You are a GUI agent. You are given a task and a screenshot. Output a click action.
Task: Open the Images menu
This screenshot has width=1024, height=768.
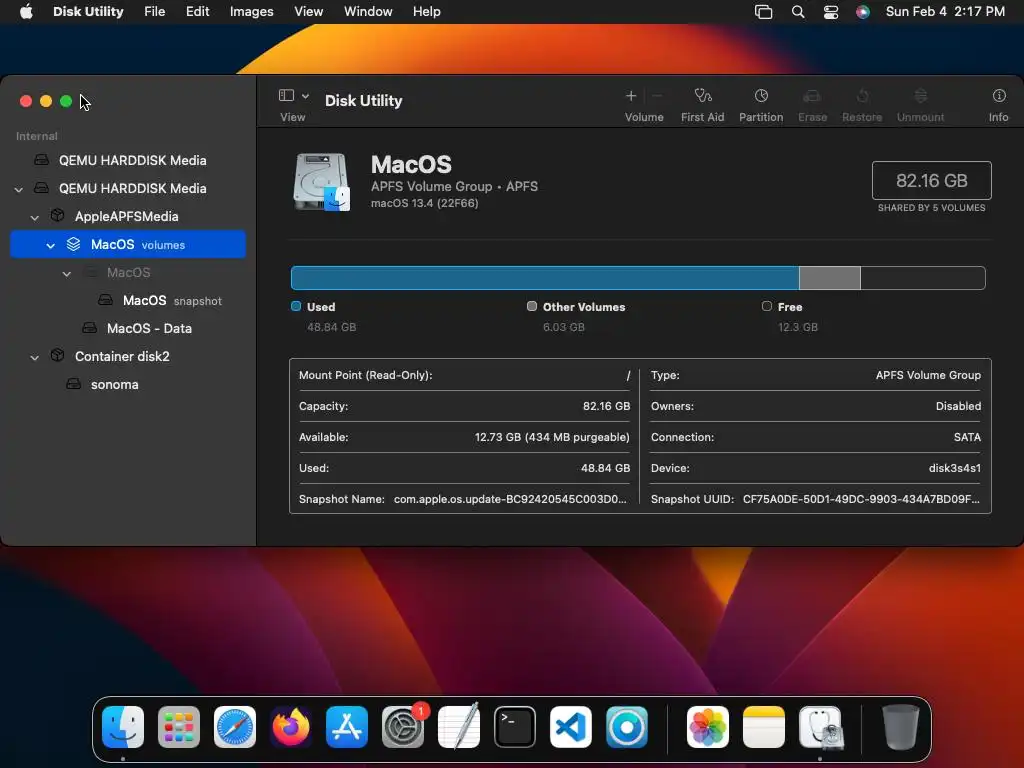[x=251, y=12]
